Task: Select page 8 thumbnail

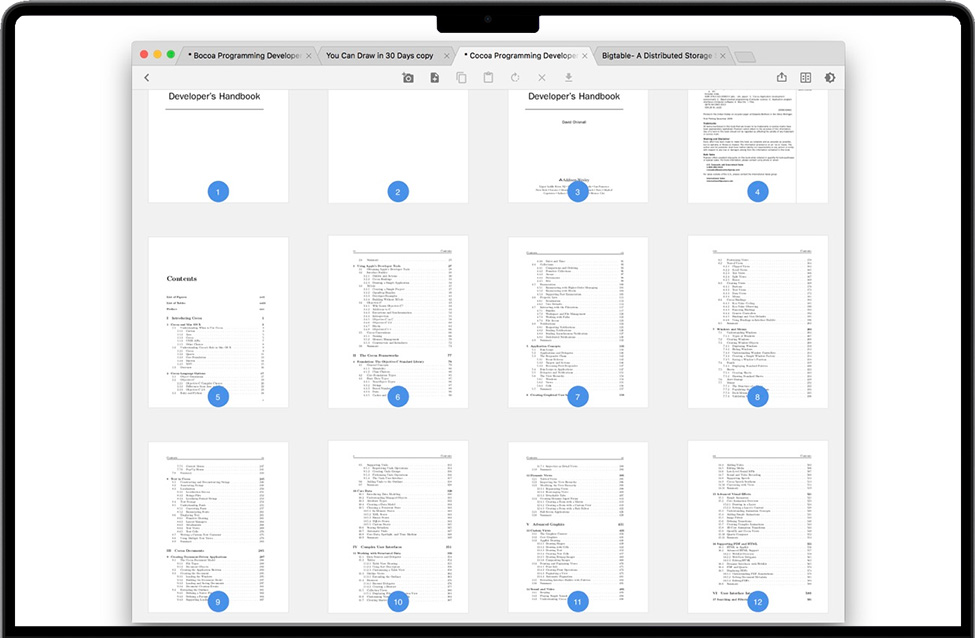Action: click(757, 322)
